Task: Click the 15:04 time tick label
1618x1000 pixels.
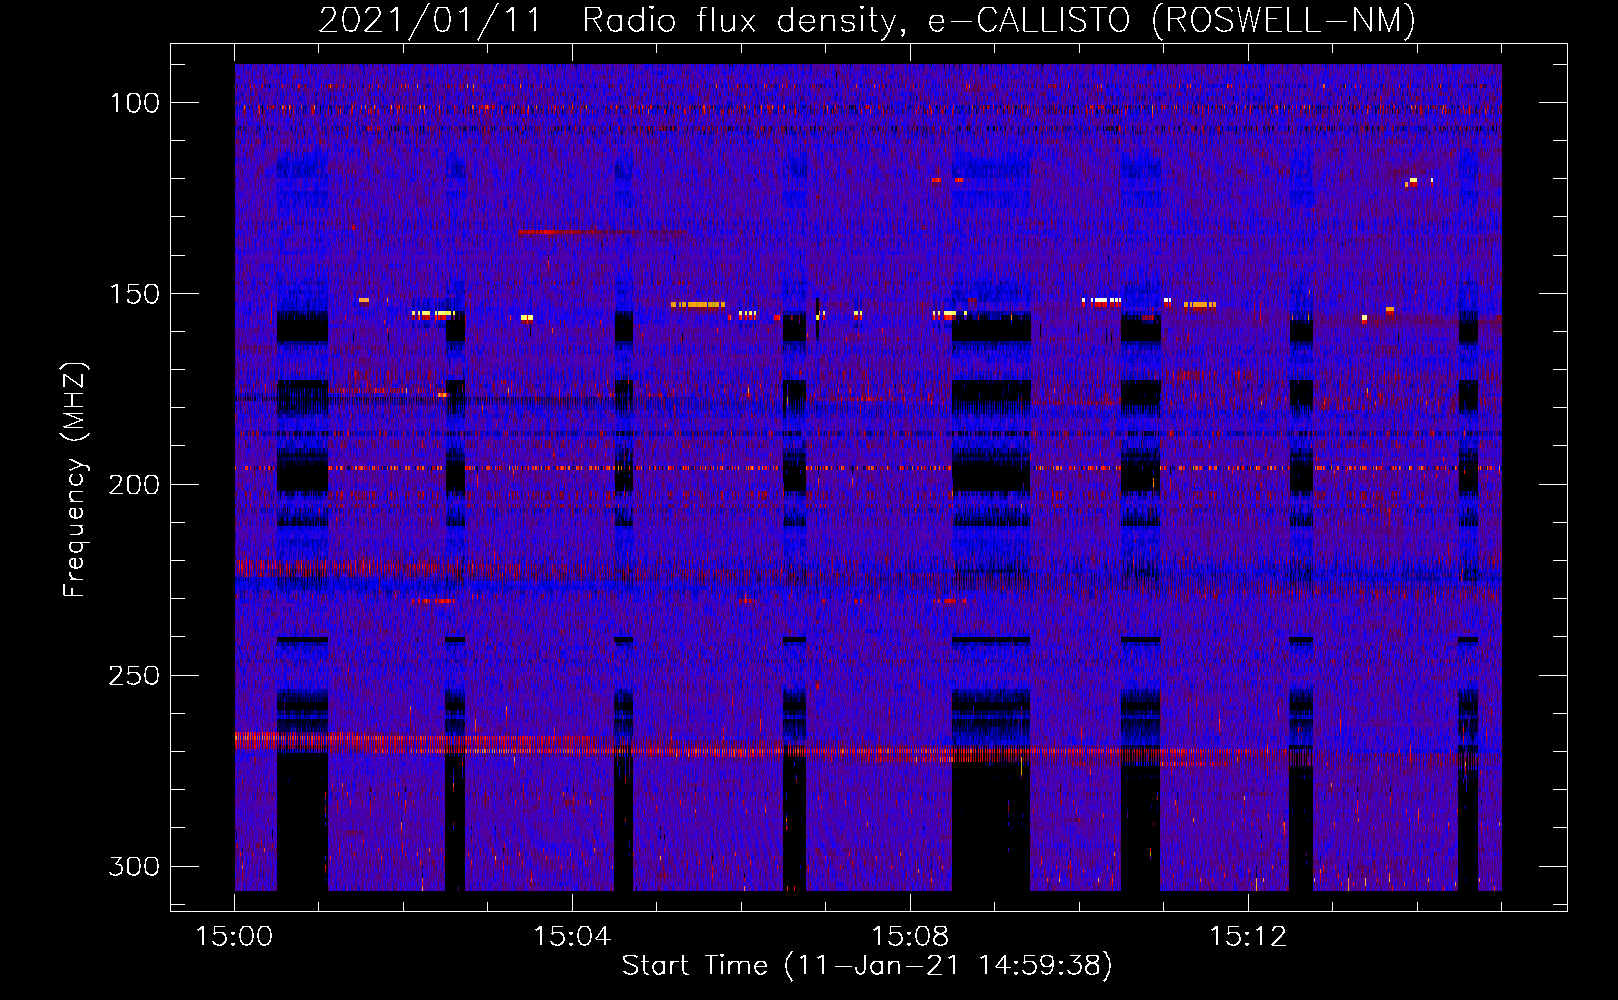Action: (572, 937)
